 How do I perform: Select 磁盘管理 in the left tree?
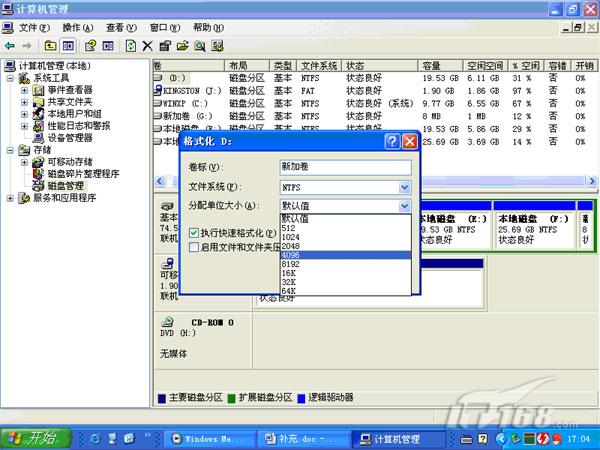click(66, 186)
